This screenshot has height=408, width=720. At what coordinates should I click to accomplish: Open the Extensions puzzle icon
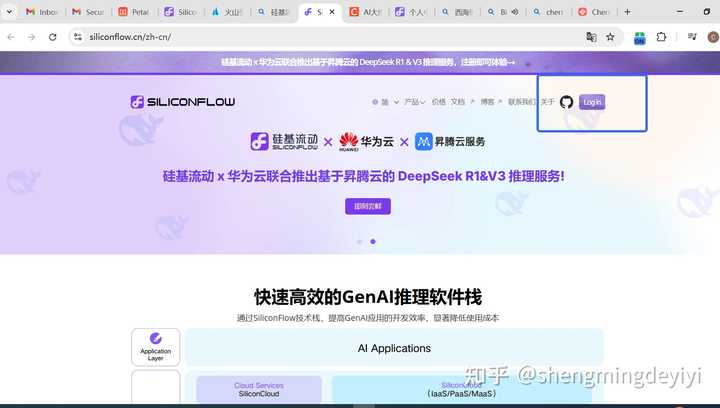661,37
